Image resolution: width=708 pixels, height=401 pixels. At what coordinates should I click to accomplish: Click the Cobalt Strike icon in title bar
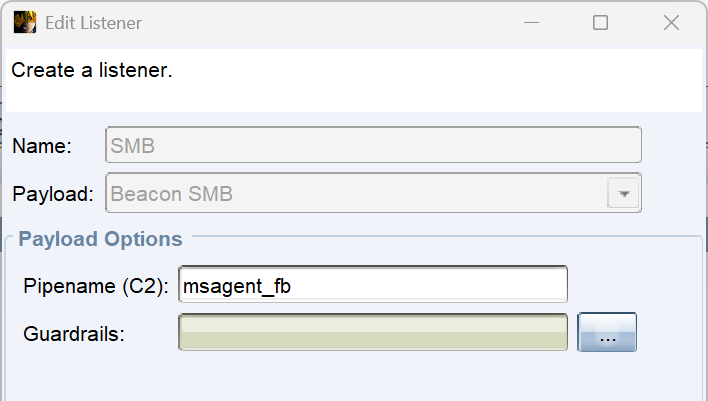click(24, 22)
